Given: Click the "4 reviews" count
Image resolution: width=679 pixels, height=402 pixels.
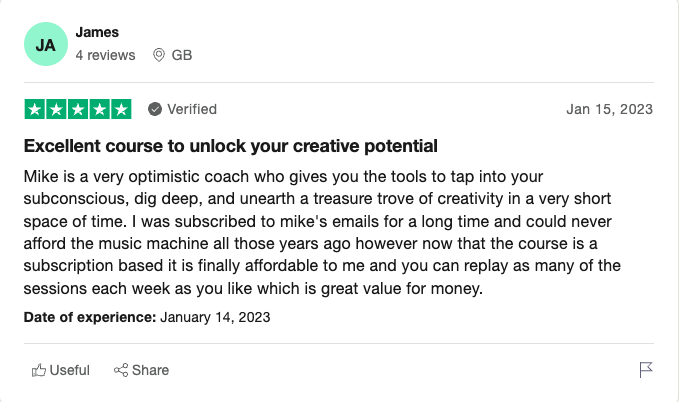Looking at the screenshot, I should coord(105,55).
